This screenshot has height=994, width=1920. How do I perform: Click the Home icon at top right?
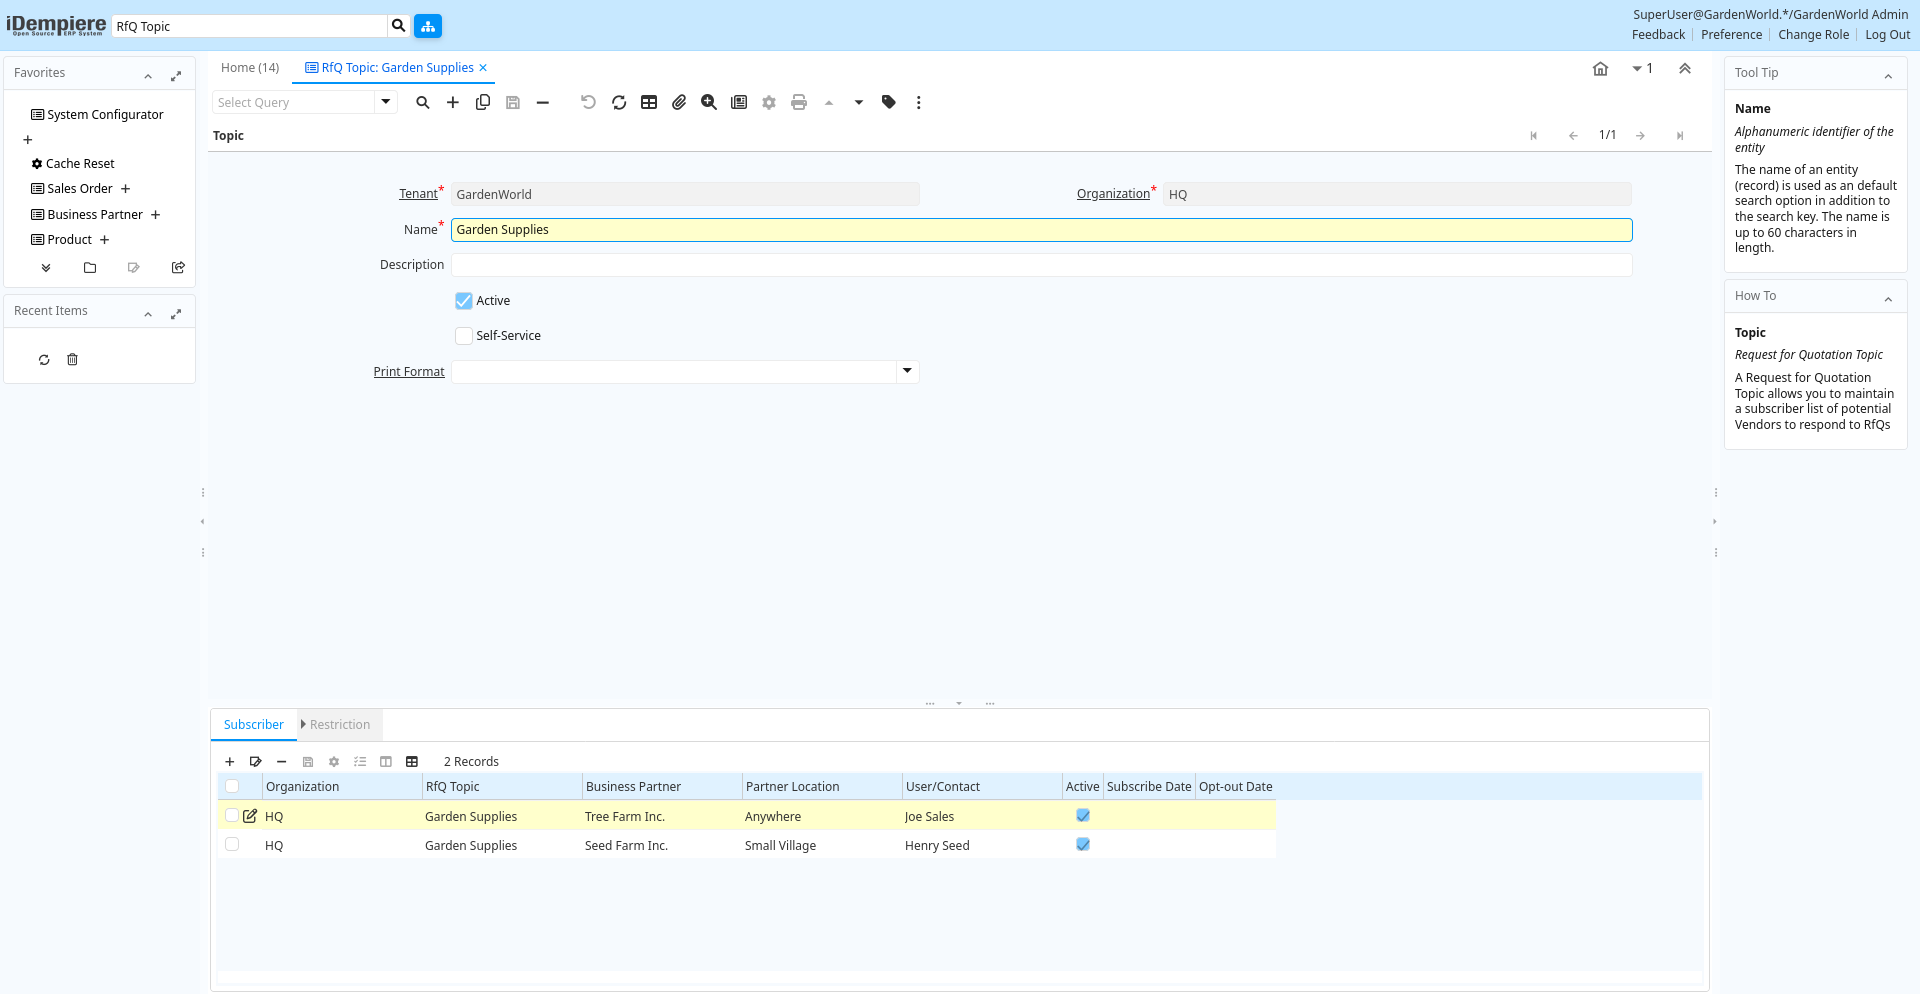pos(1600,69)
